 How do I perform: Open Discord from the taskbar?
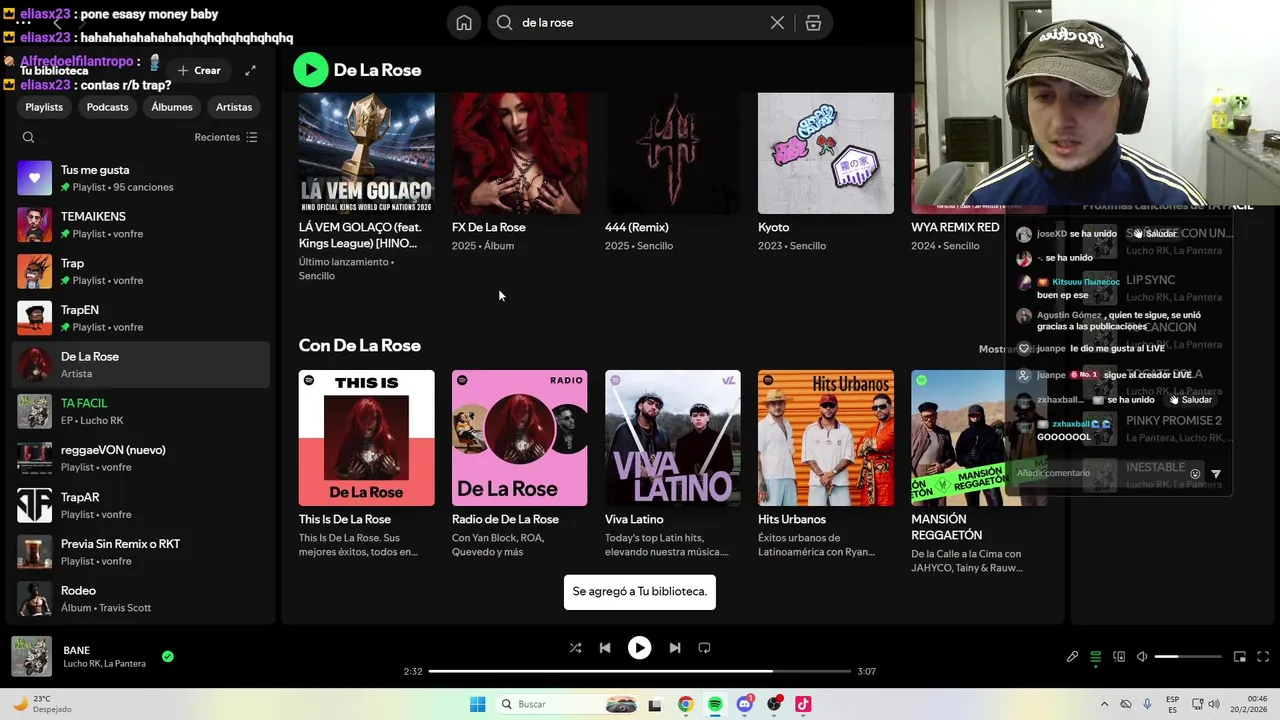tap(744, 704)
